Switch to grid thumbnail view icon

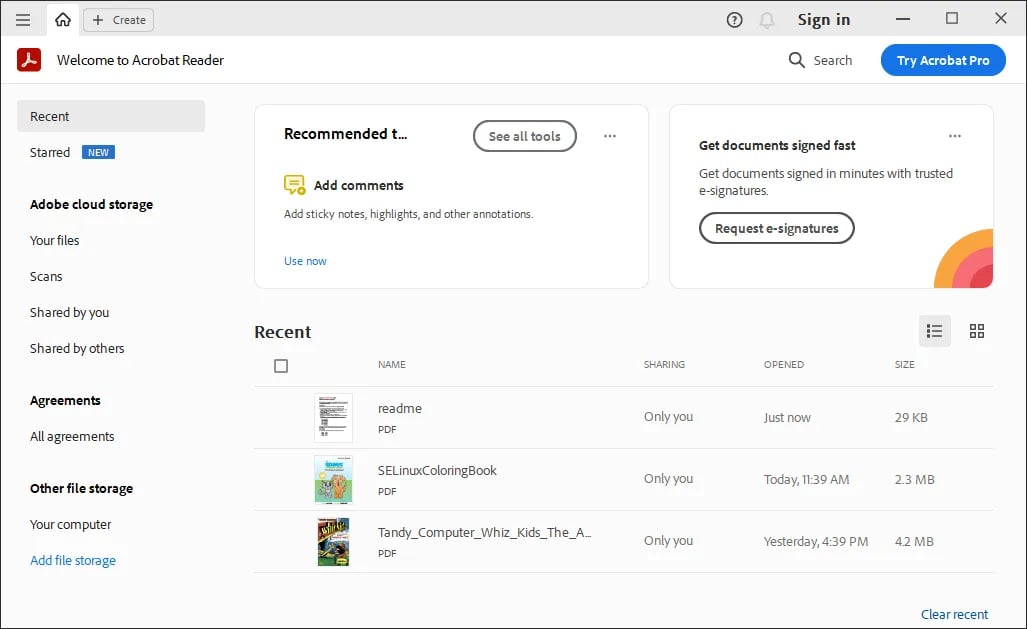pyautogui.click(x=977, y=332)
